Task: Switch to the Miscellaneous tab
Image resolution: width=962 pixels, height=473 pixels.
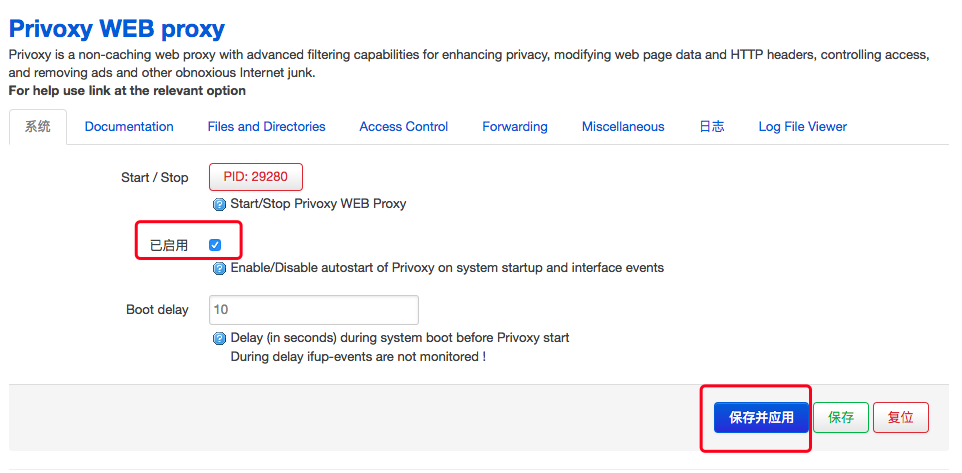Action: click(623, 127)
